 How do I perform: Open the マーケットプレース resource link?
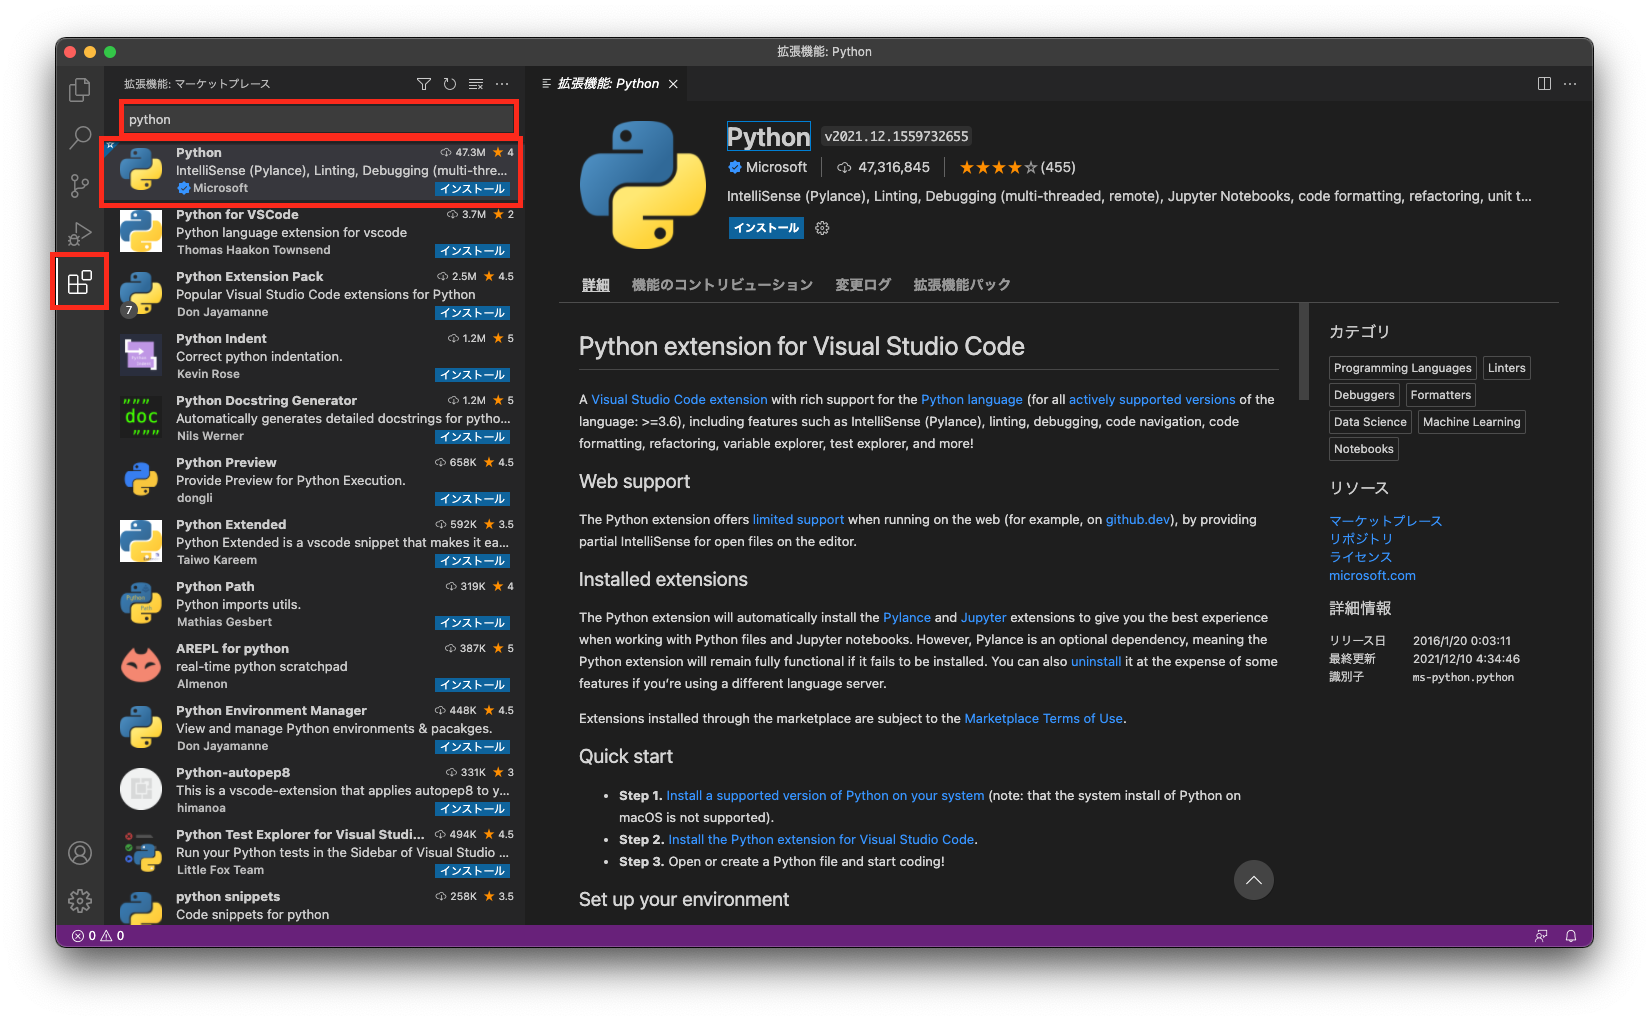(1385, 521)
